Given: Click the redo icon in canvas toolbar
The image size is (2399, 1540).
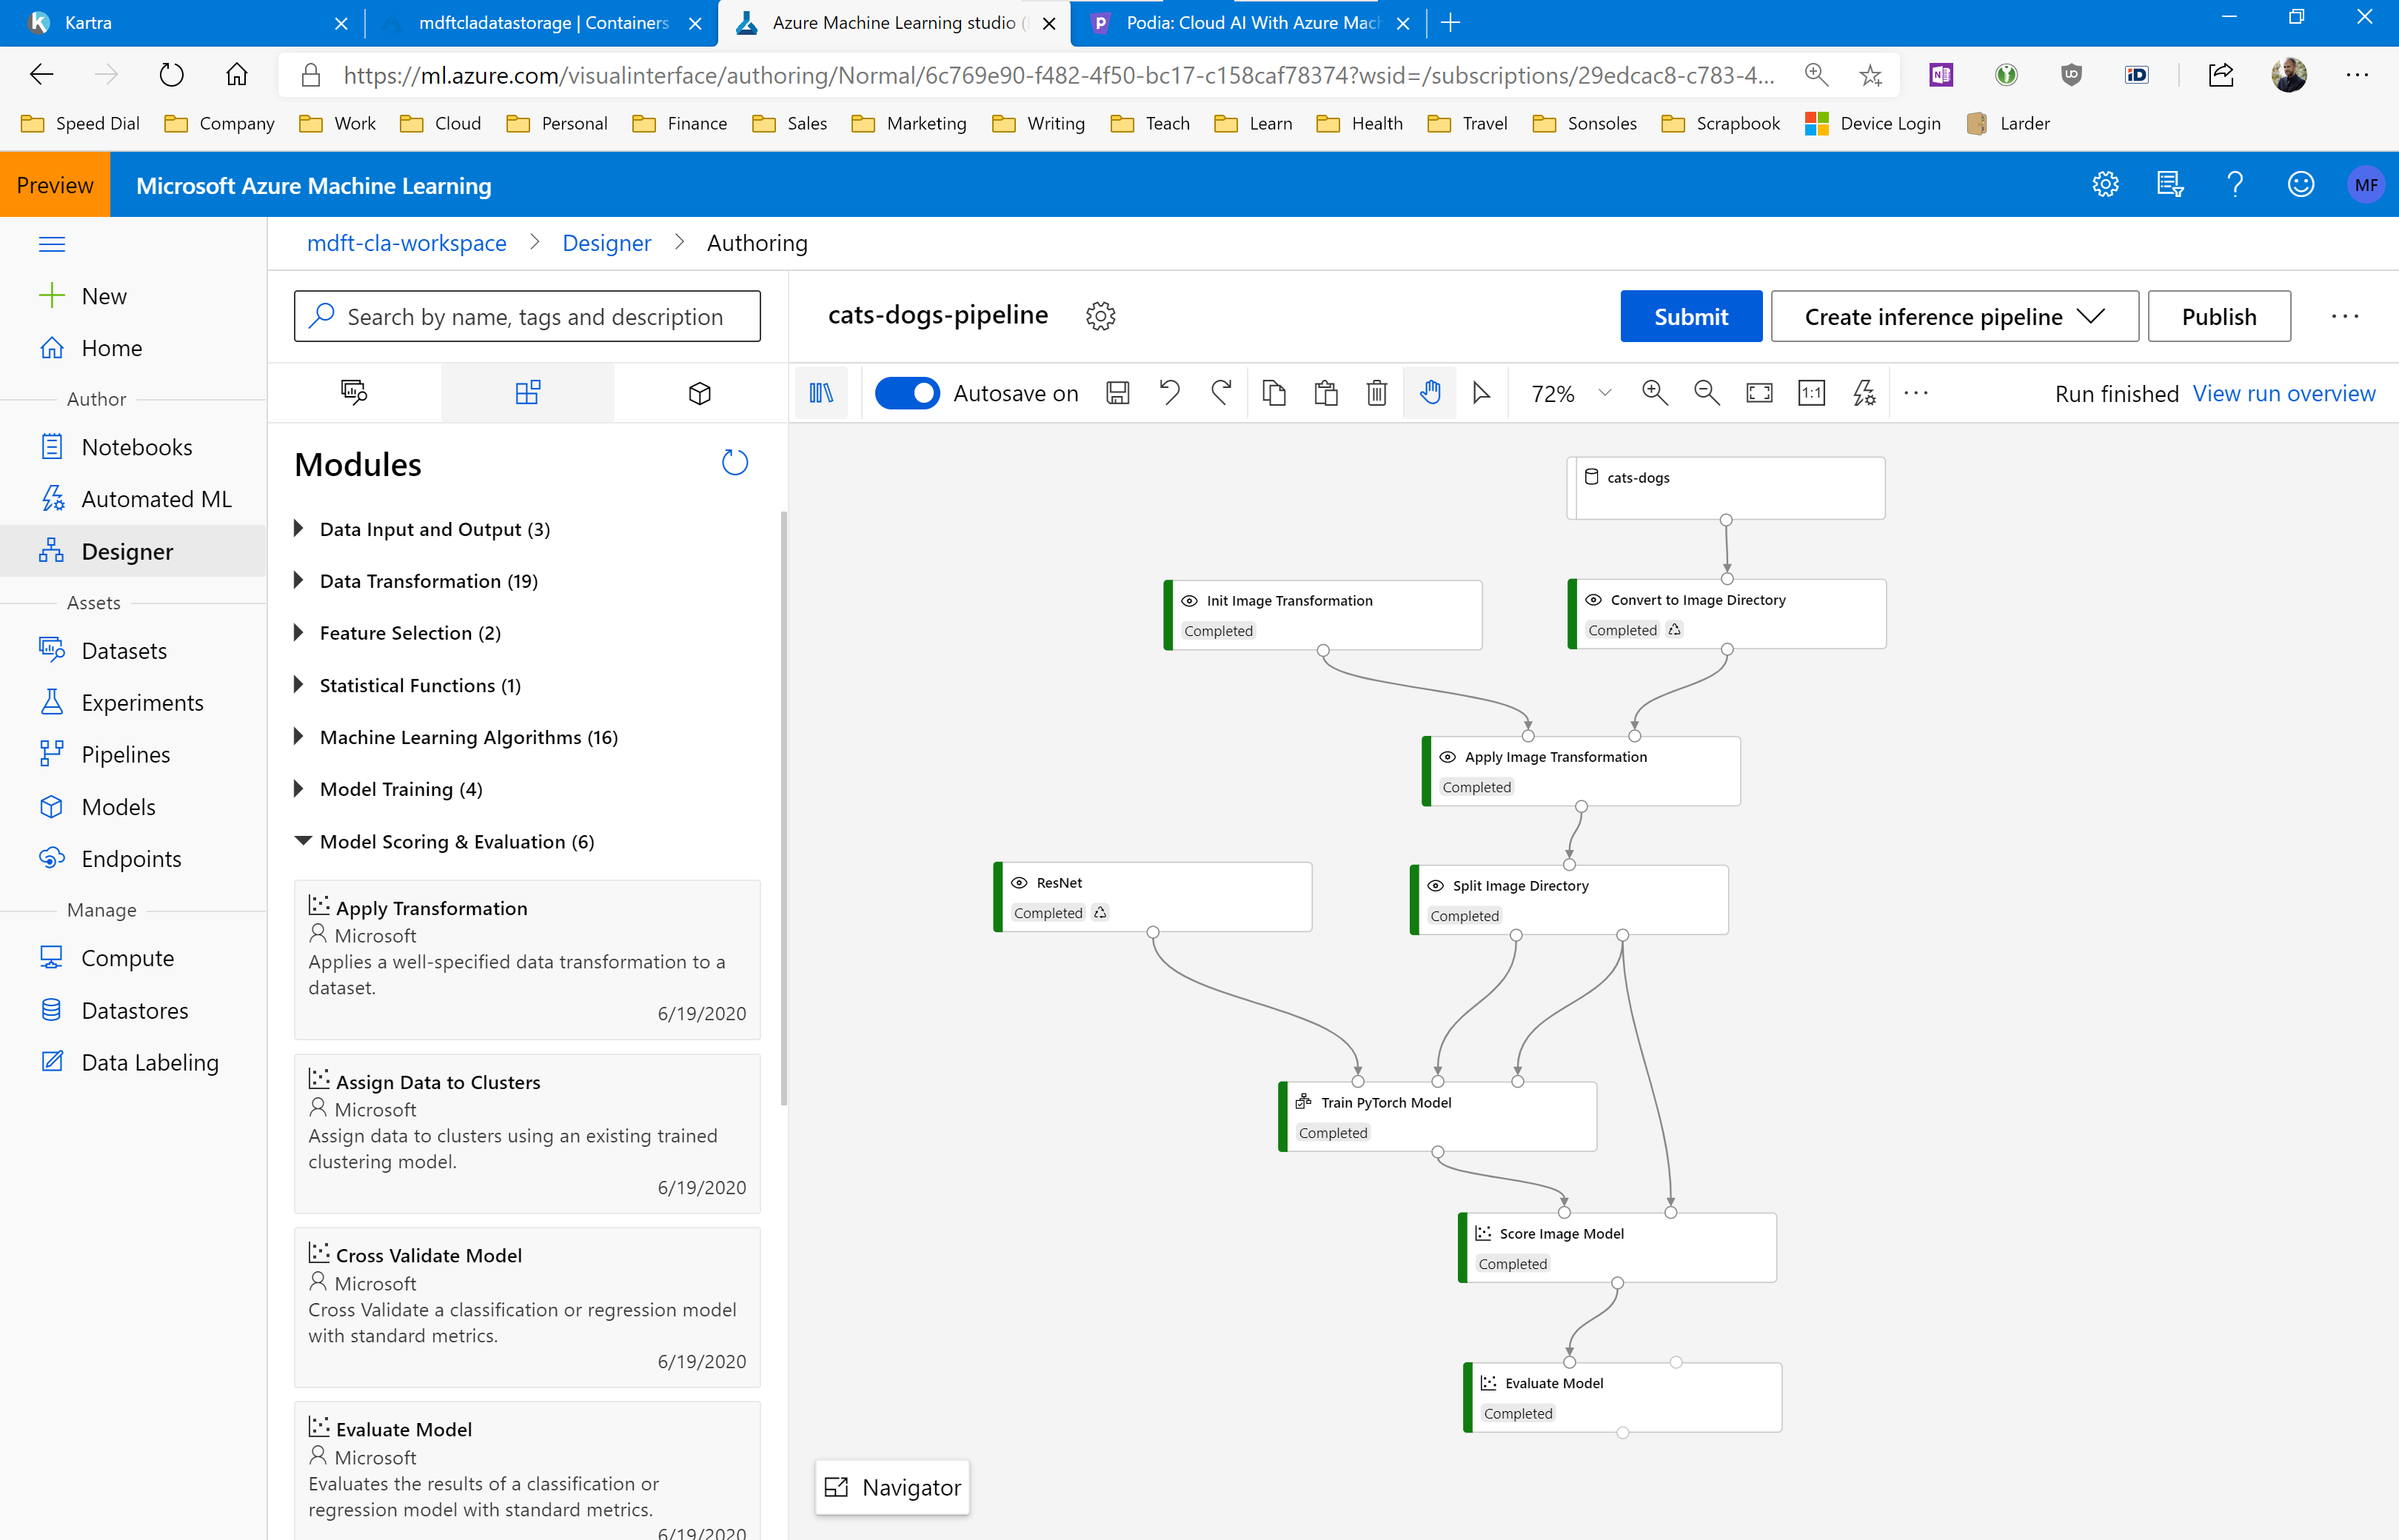Looking at the screenshot, I should 1221,393.
